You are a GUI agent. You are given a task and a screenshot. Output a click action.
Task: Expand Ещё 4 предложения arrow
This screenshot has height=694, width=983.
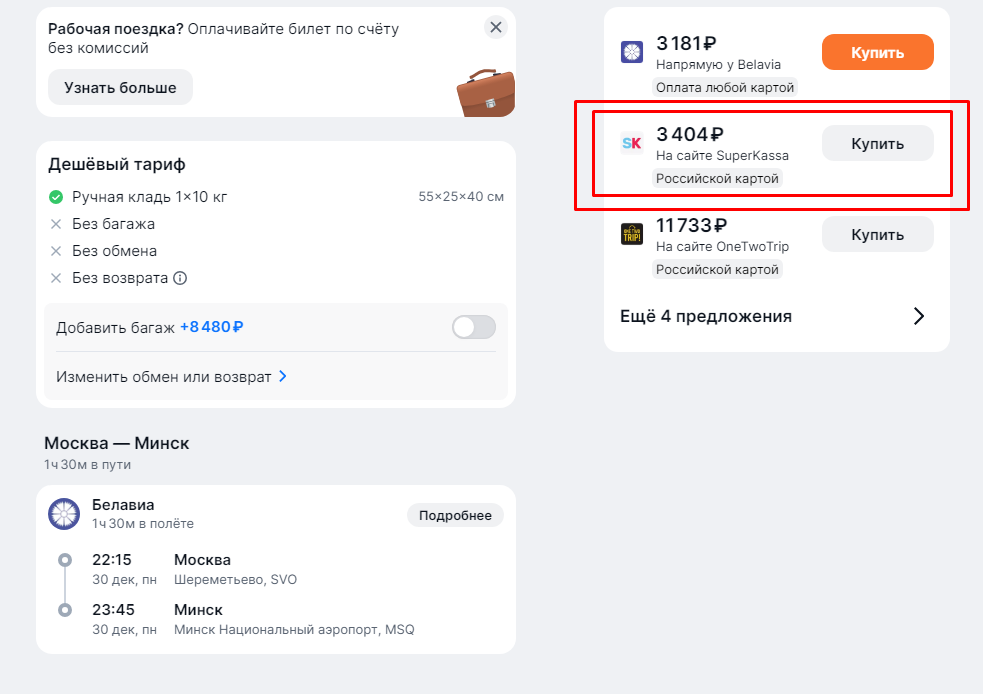point(919,316)
